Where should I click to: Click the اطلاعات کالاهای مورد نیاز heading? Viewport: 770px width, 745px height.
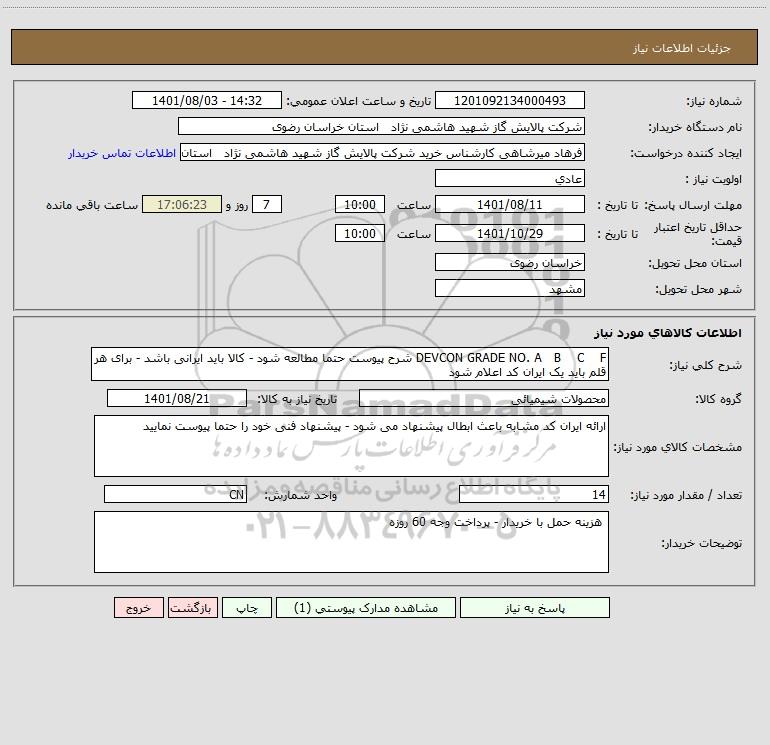(668, 333)
